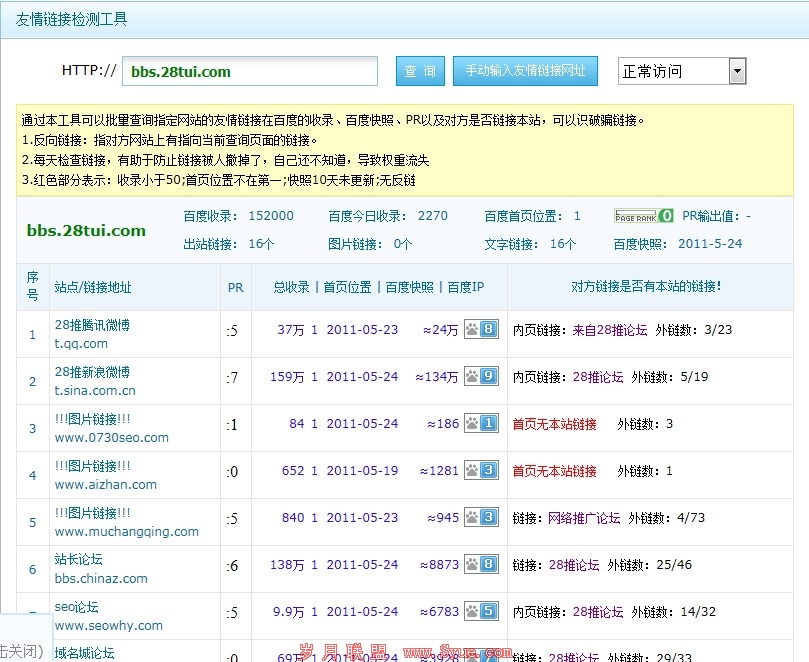The height and width of the screenshot is (662, 809).
Task: Open the 站长论坛 site link
Action: coord(78,559)
